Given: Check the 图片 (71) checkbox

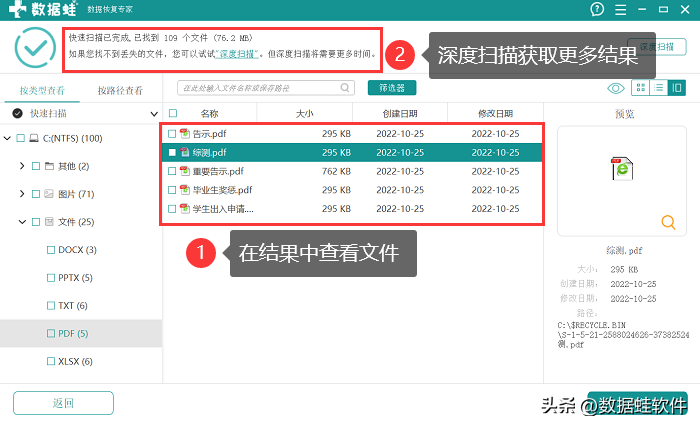Looking at the screenshot, I should click(36, 194).
